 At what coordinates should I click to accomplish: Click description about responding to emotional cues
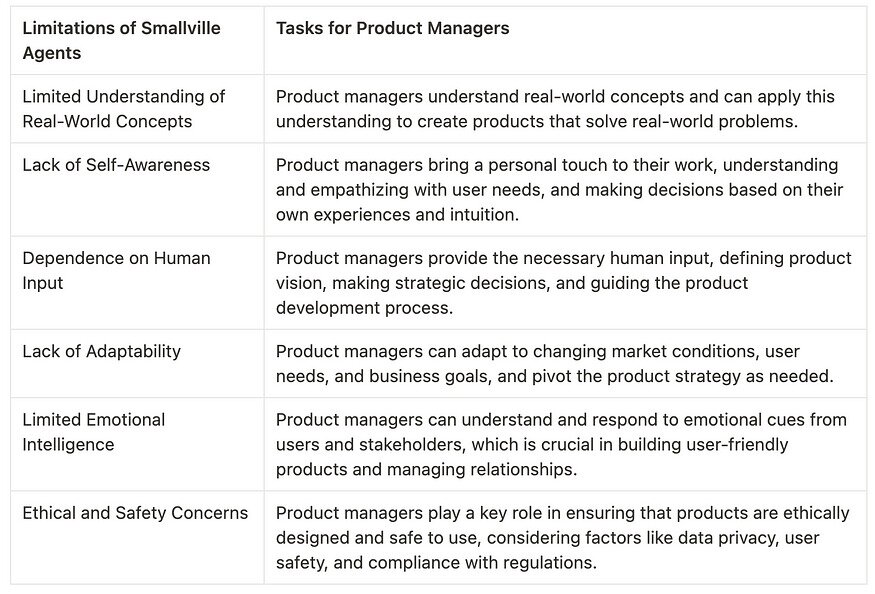coord(560,444)
